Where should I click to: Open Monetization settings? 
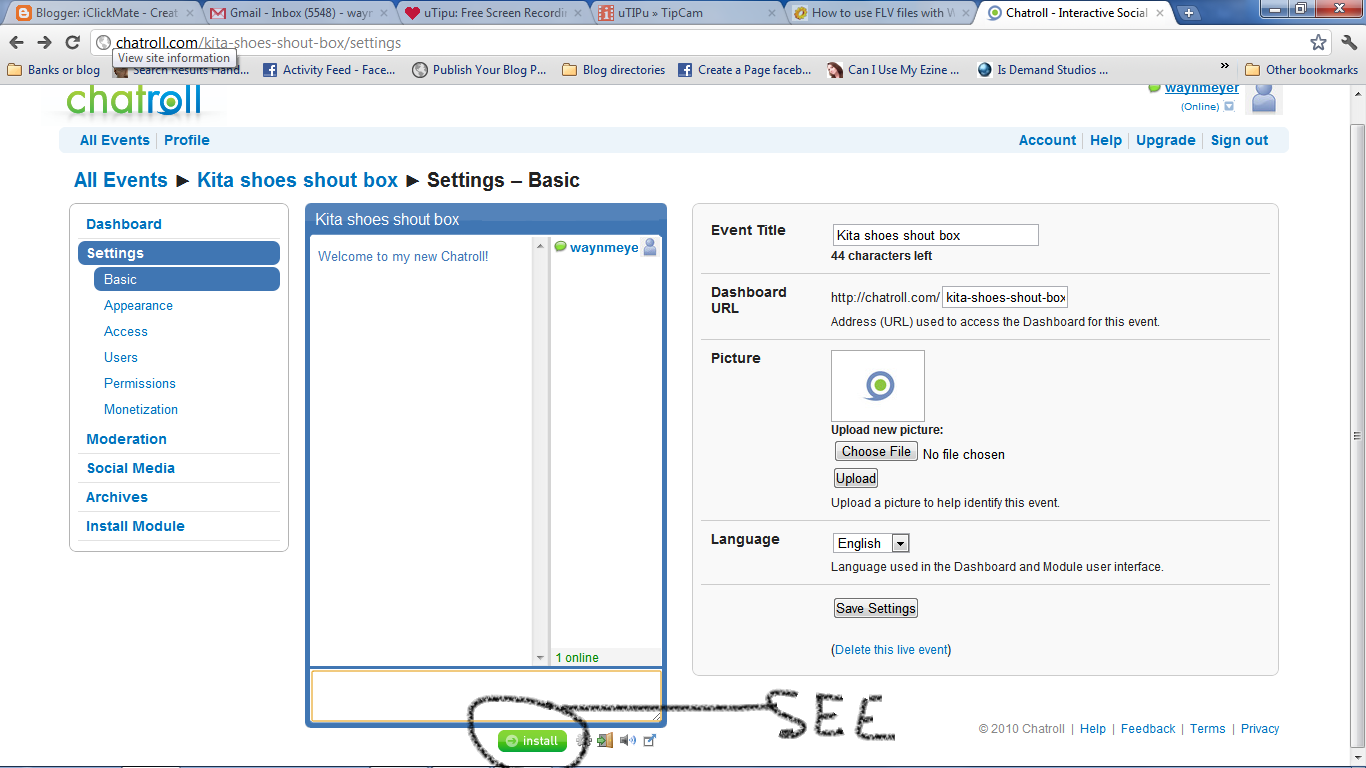pyautogui.click(x=141, y=409)
